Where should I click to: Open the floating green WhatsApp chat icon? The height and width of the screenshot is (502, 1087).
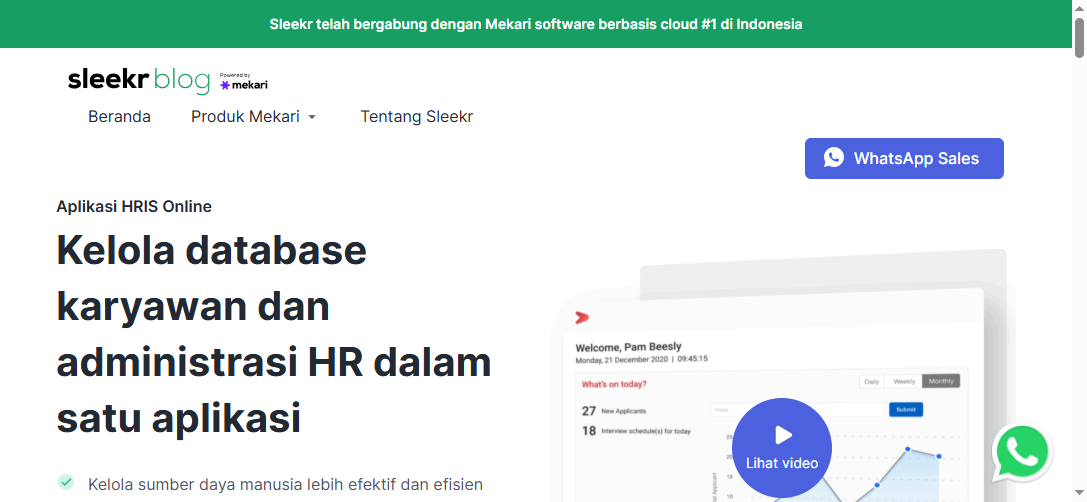(1022, 451)
